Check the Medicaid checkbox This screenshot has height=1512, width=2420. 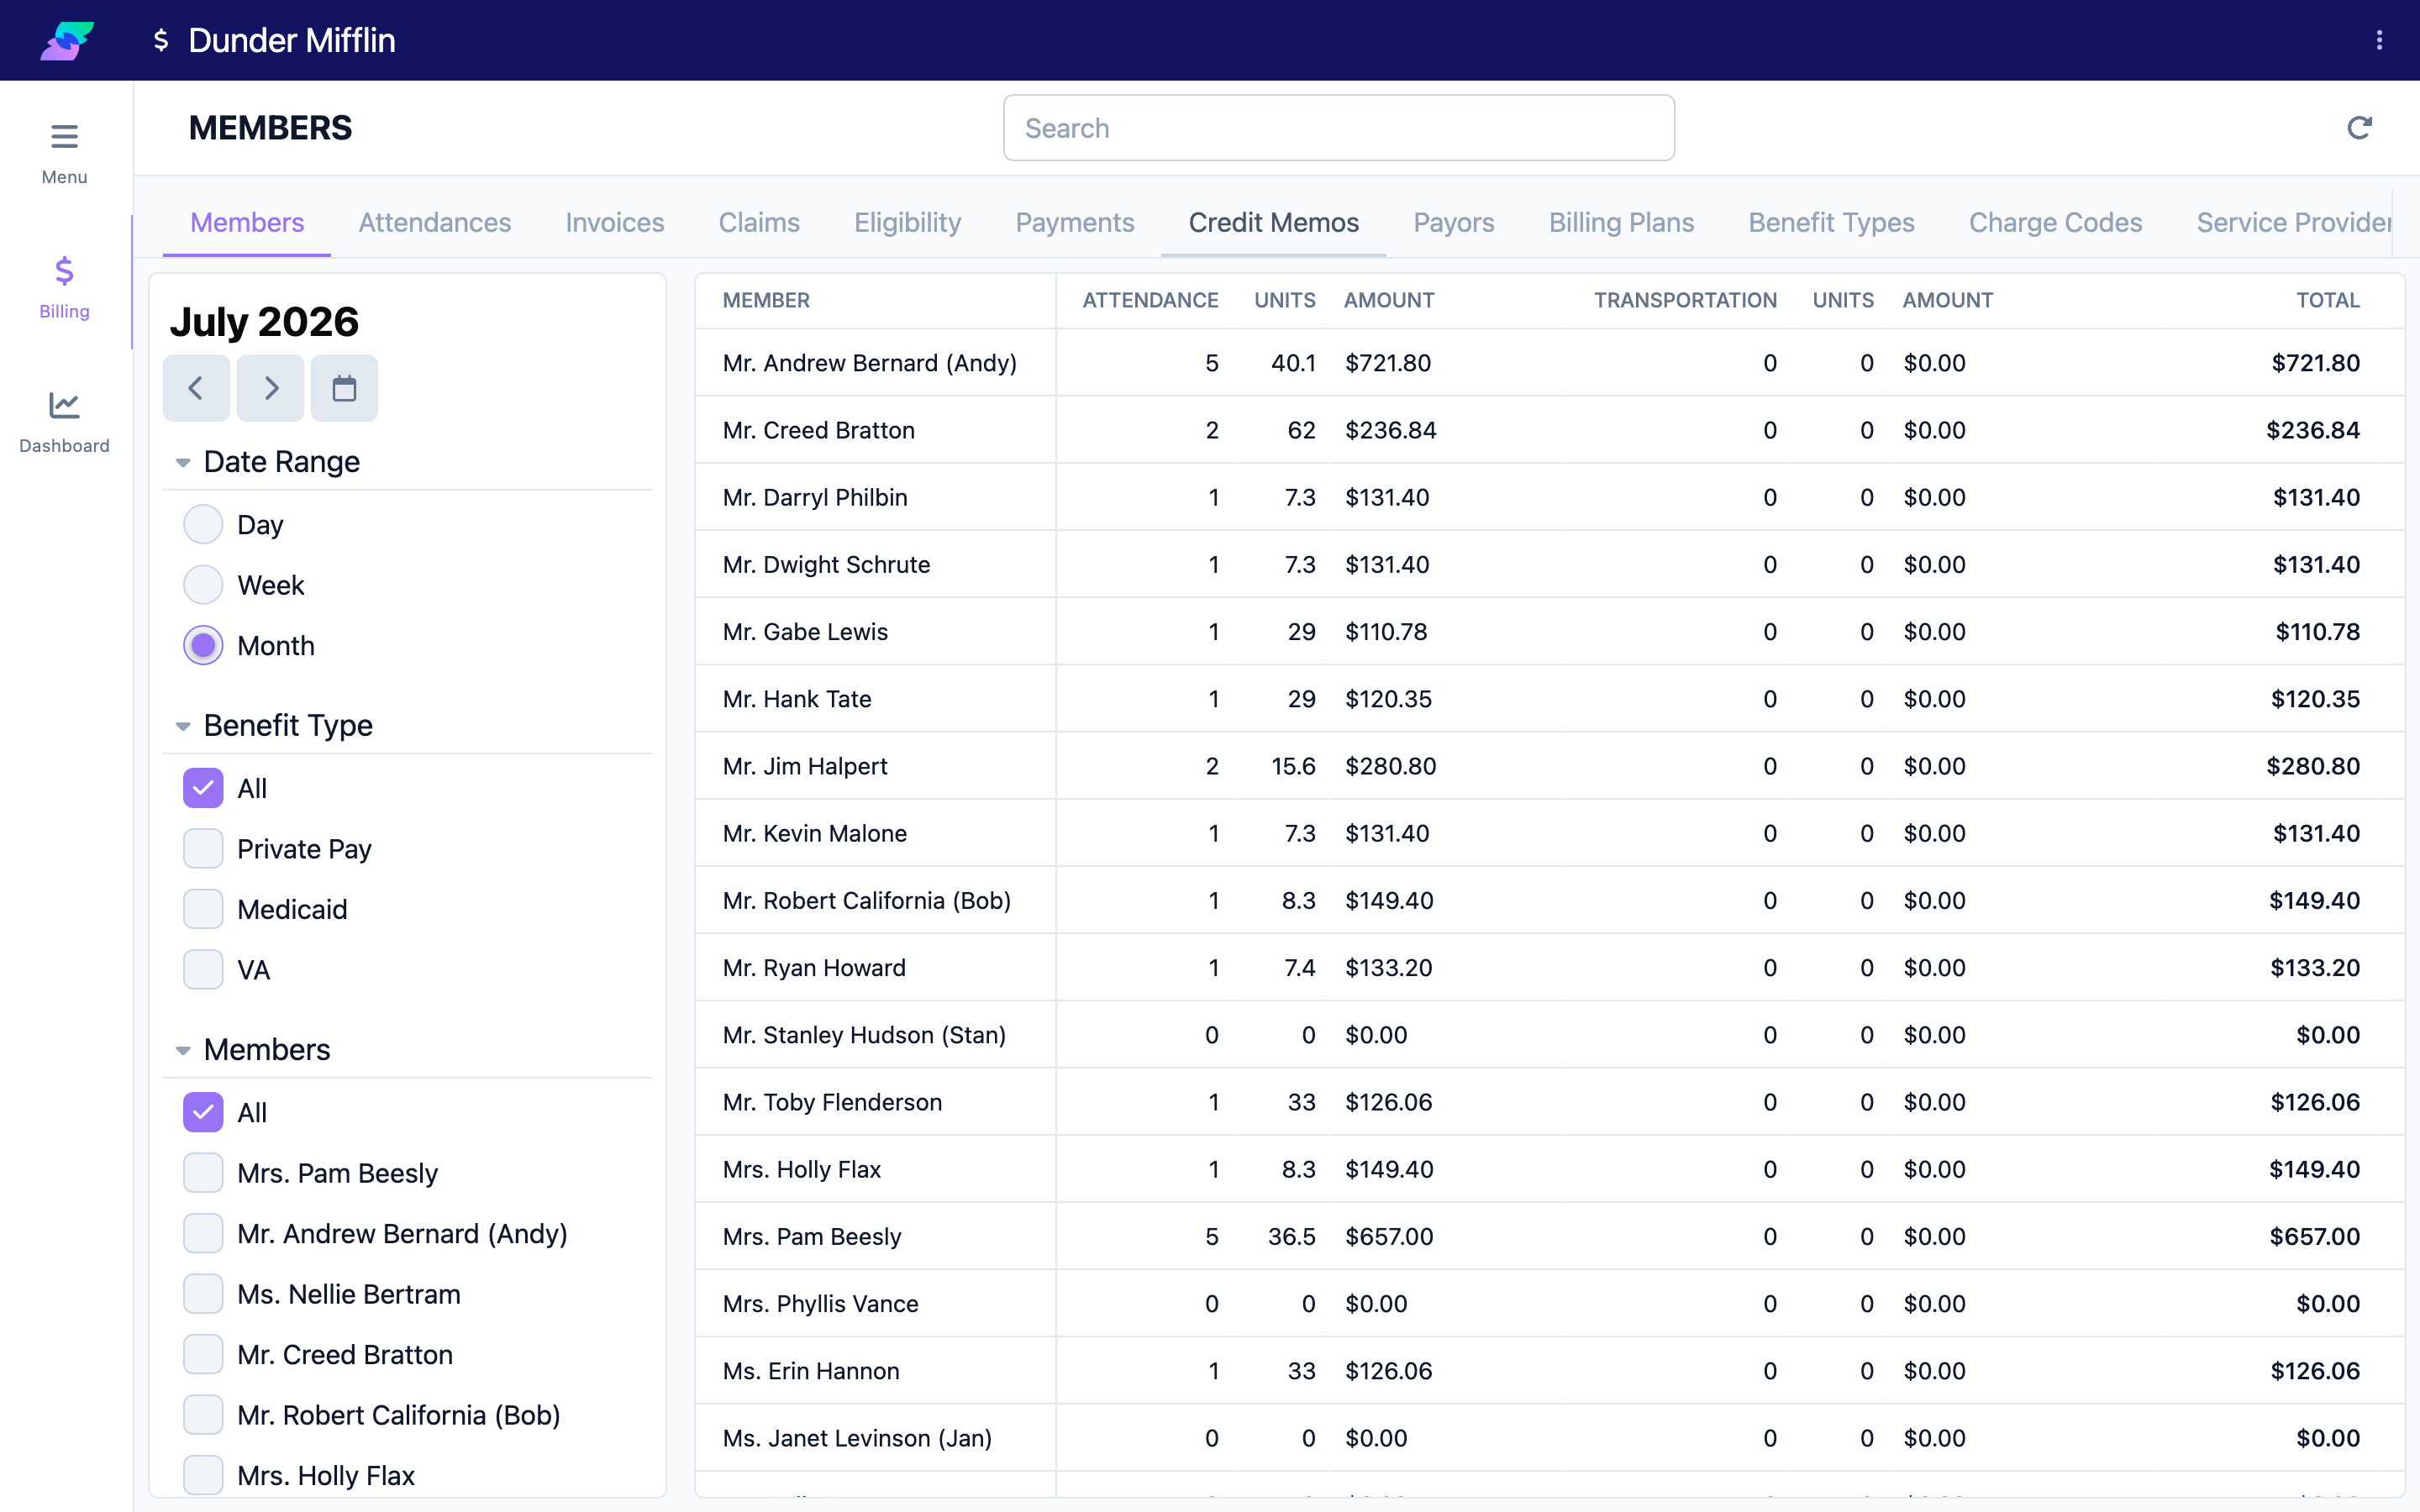coord(203,909)
